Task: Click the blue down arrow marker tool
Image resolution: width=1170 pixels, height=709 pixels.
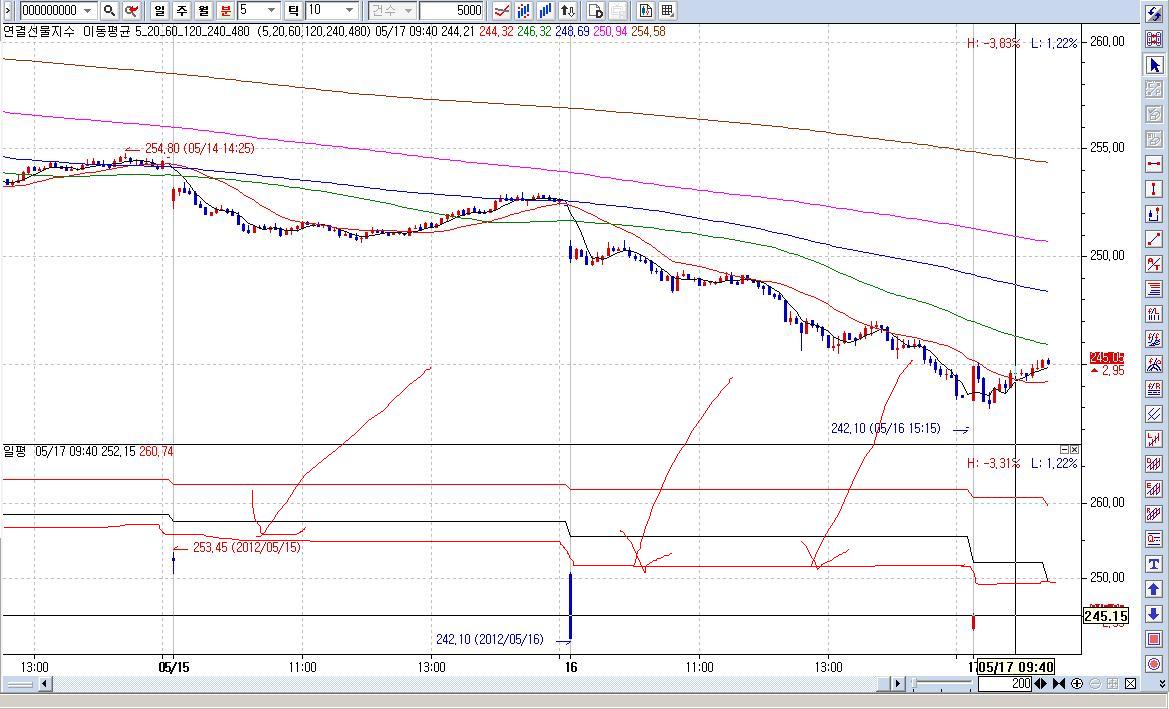Action: pyautogui.click(x=1154, y=614)
